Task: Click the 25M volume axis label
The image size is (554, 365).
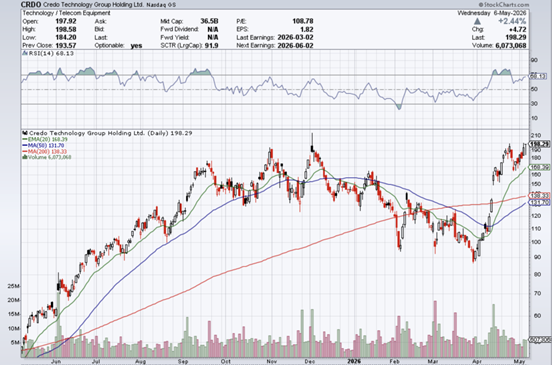Action: (13, 286)
